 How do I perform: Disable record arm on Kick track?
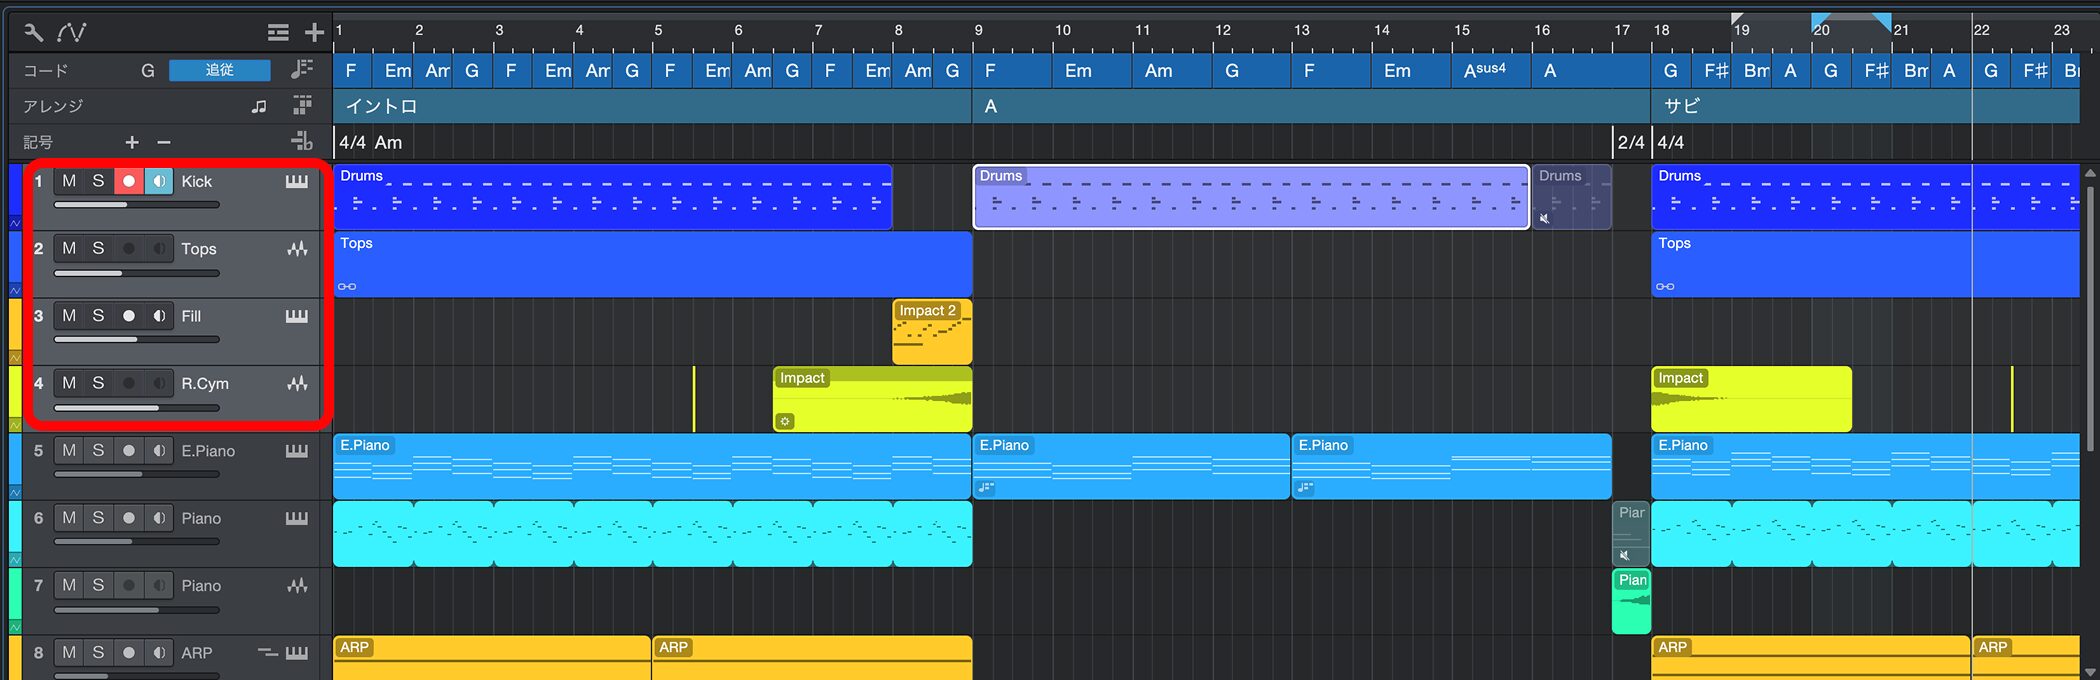[x=128, y=181]
